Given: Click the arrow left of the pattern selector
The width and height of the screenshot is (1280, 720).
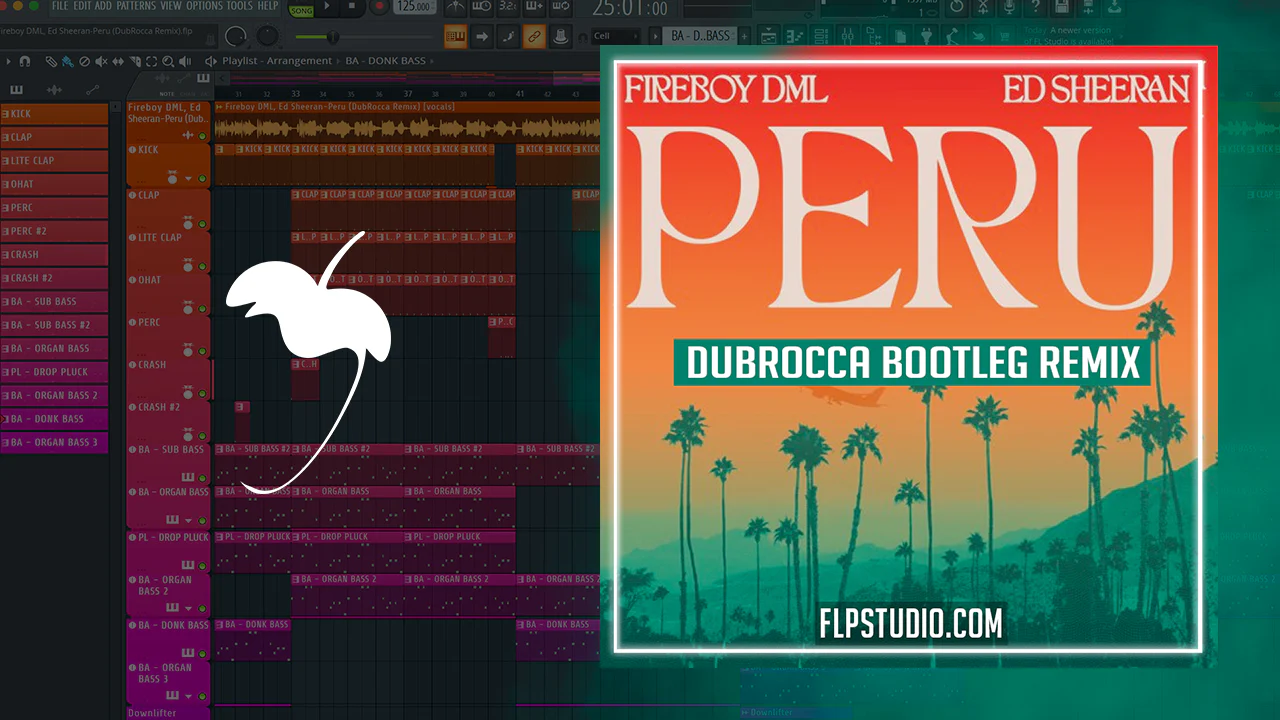Looking at the screenshot, I should click(x=654, y=36).
